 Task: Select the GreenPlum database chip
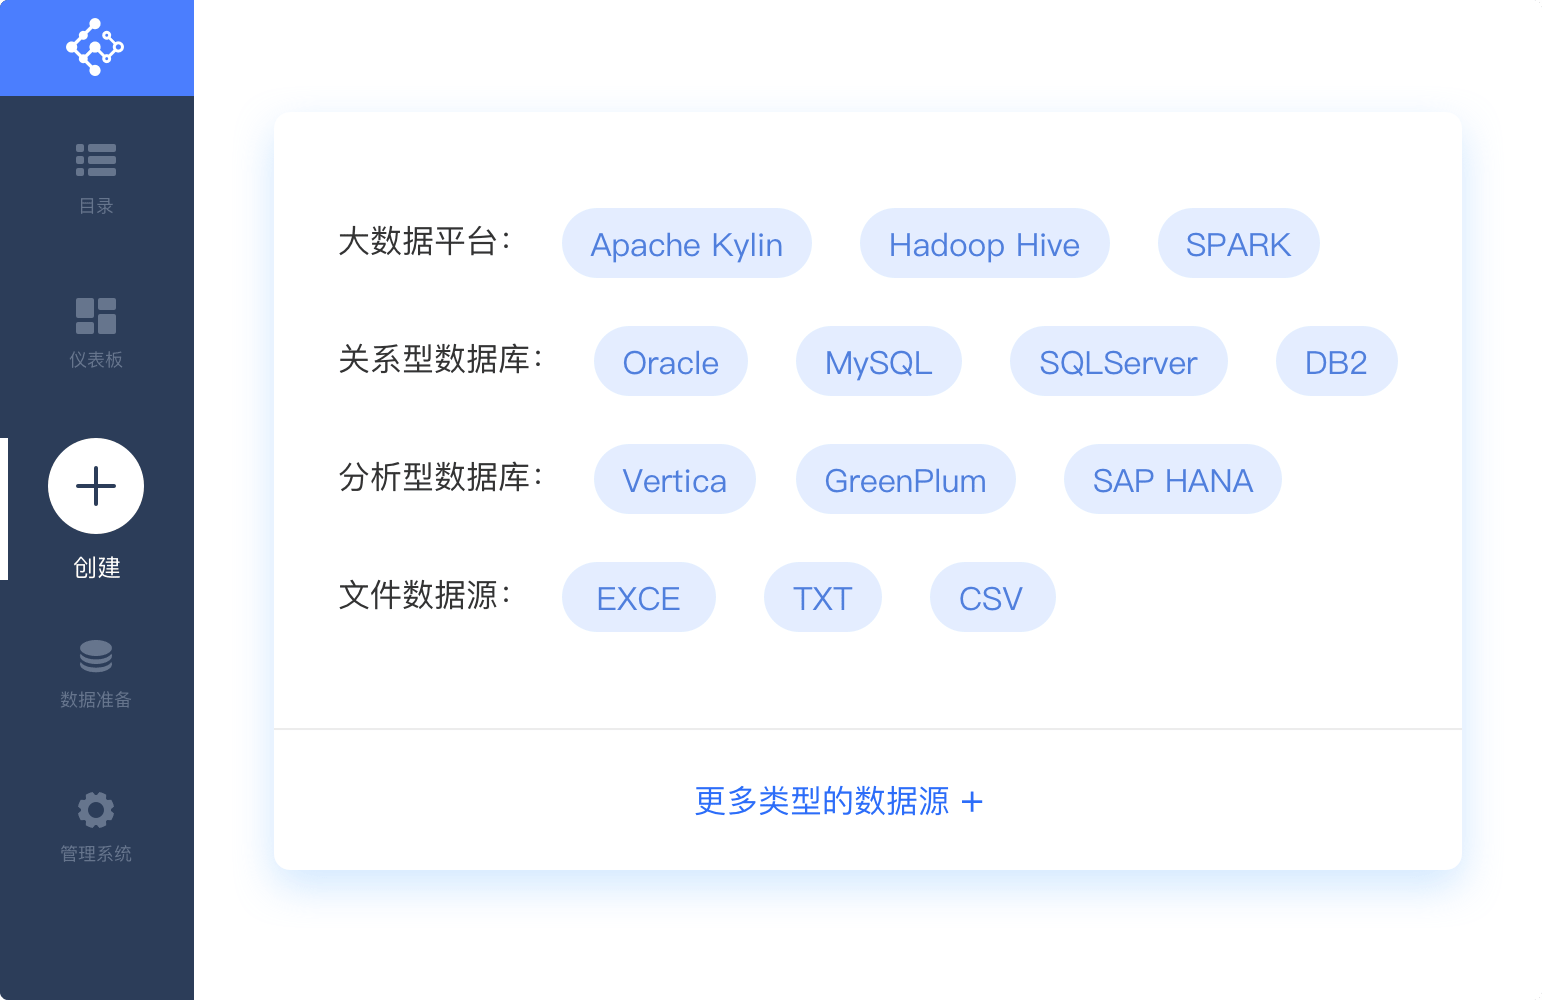pos(905,480)
